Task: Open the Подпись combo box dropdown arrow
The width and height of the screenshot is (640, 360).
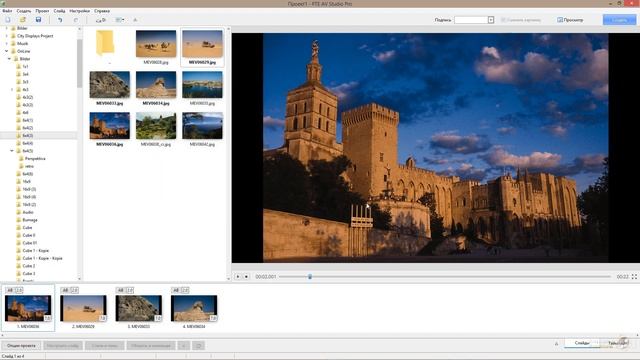Action: pyautogui.click(x=491, y=20)
